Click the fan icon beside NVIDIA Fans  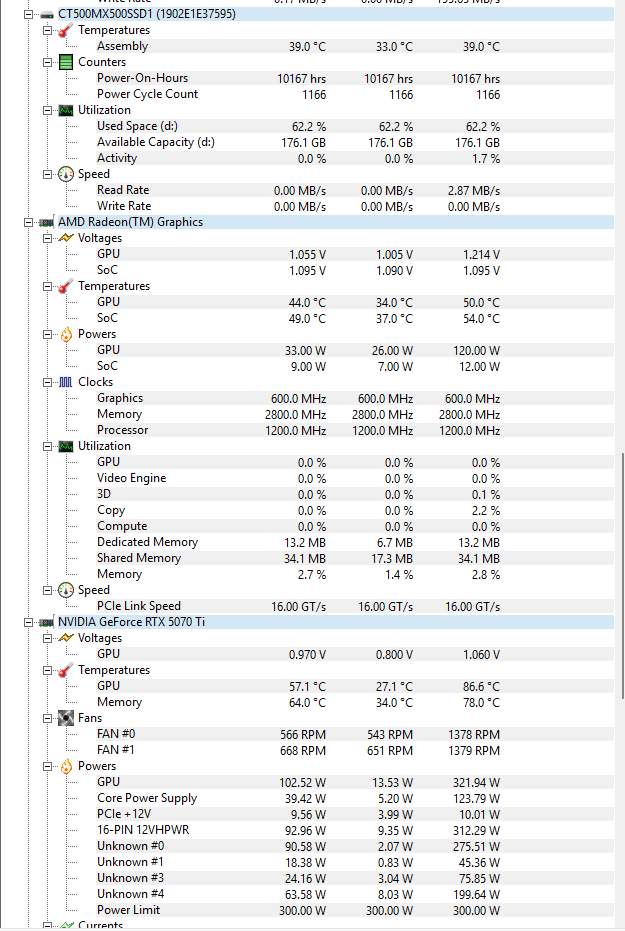click(x=66, y=718)
